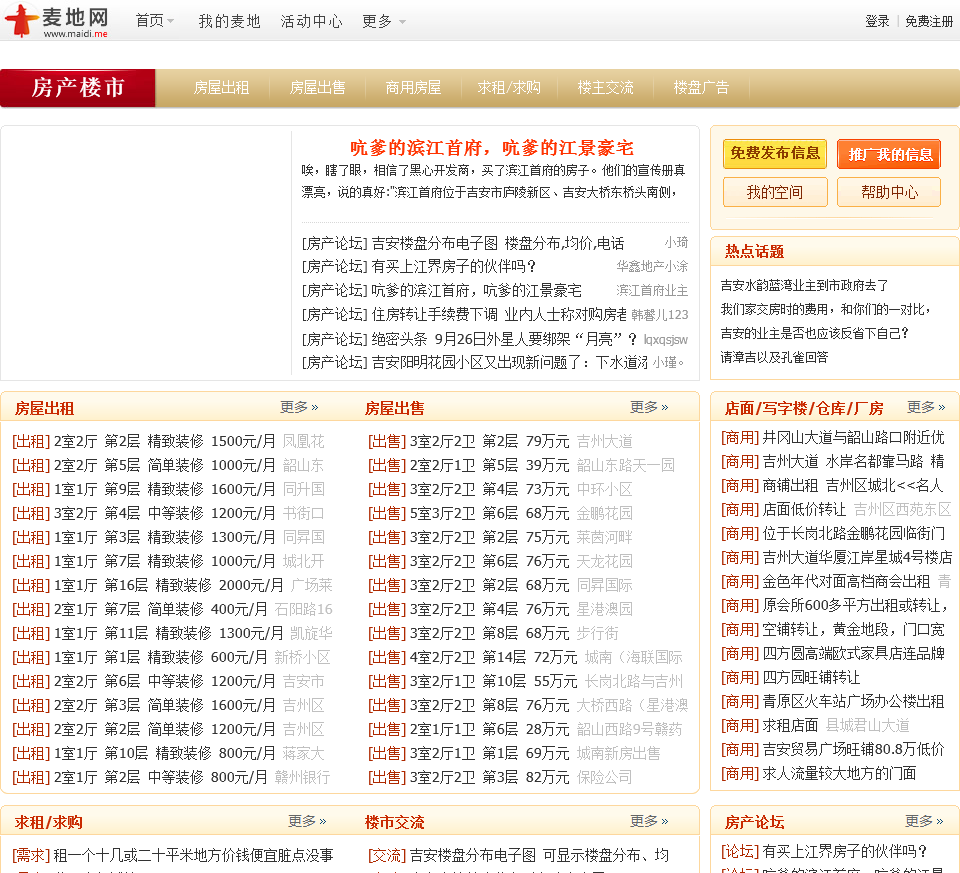Expand the 更多 dropdown in top navigation
This screenshot has height=873, width=960.
click(383, 21)
